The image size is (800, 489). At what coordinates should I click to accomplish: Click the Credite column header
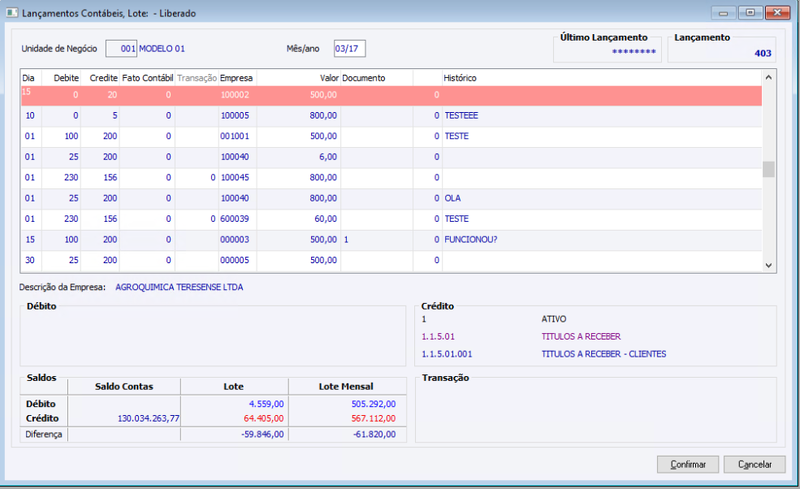[x=104, y=78]
